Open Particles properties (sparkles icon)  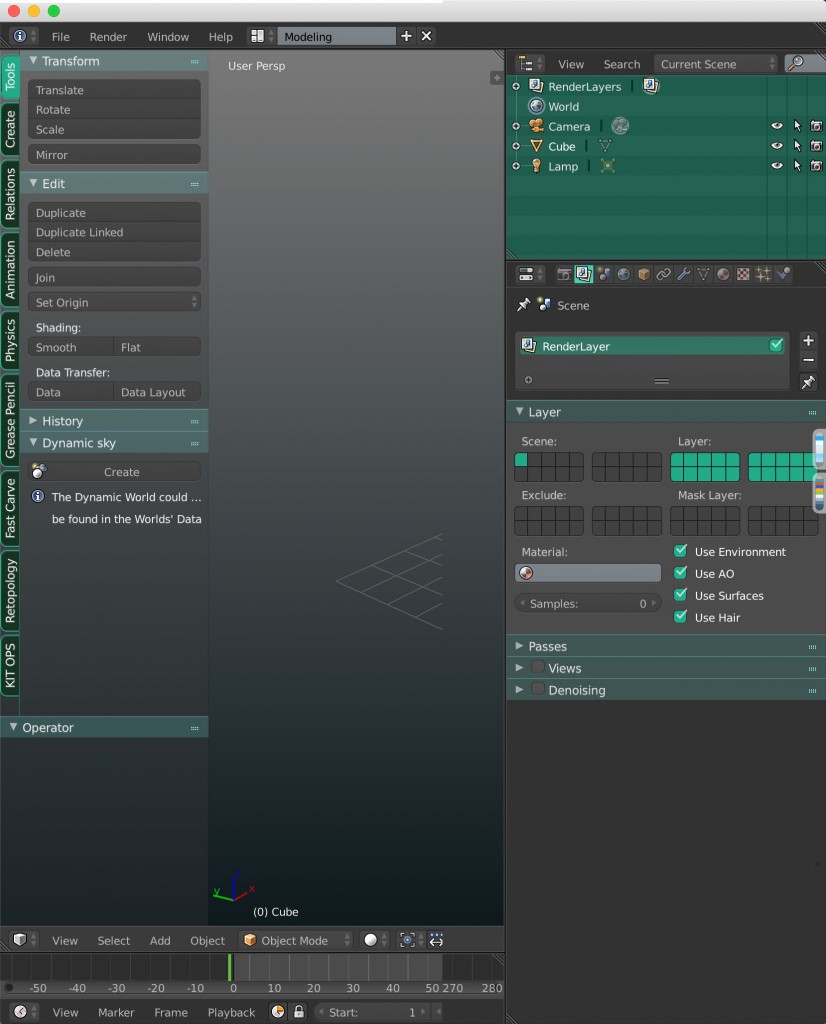point(763,273)
